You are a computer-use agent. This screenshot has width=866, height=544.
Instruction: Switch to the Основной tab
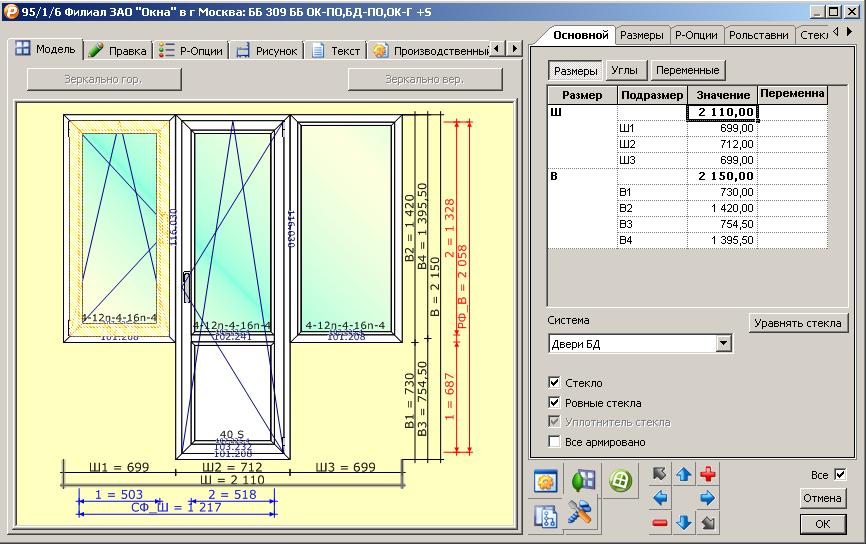(580, 35)
